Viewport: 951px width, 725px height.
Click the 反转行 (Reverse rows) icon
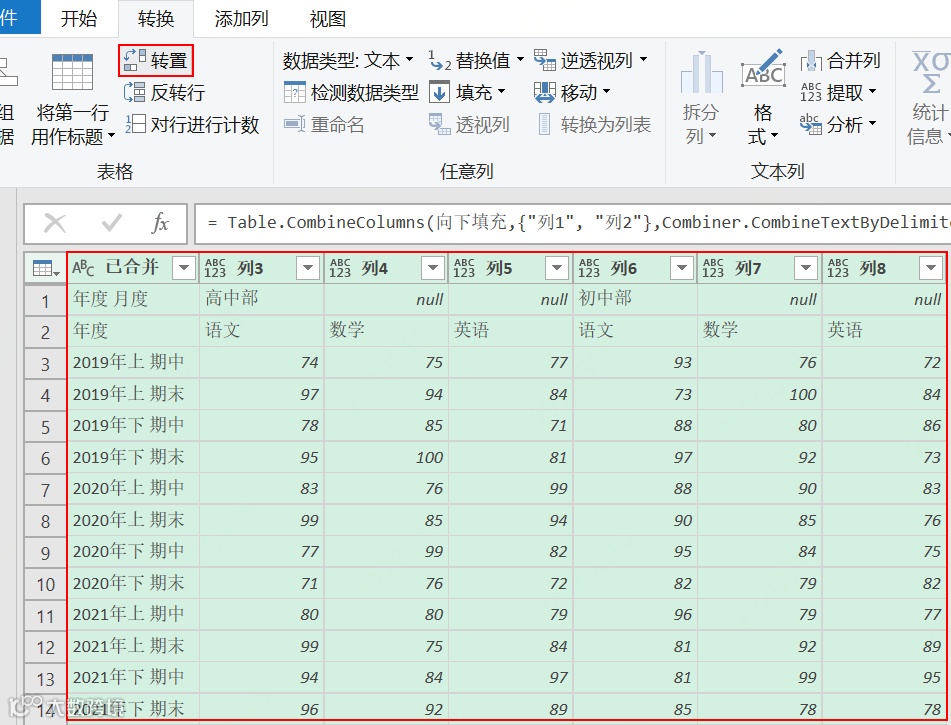[135, 92]
